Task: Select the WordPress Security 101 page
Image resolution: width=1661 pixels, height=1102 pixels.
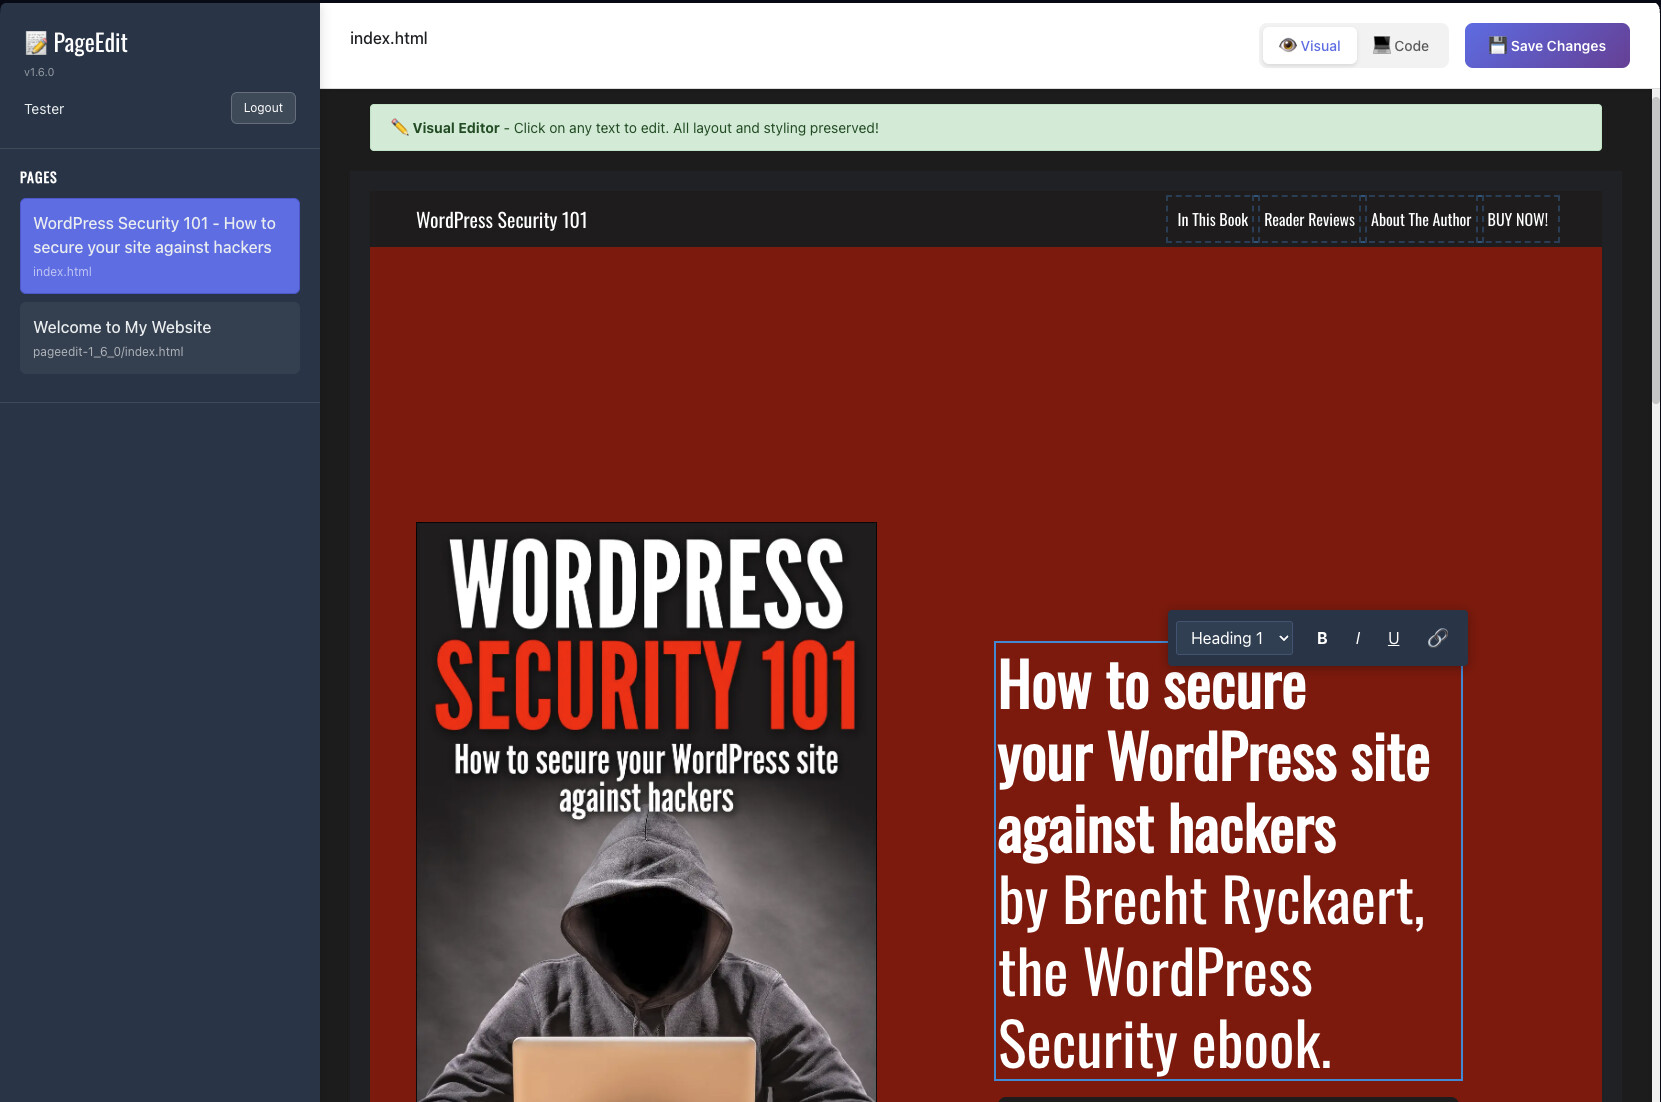Action: tap(160, 246)
